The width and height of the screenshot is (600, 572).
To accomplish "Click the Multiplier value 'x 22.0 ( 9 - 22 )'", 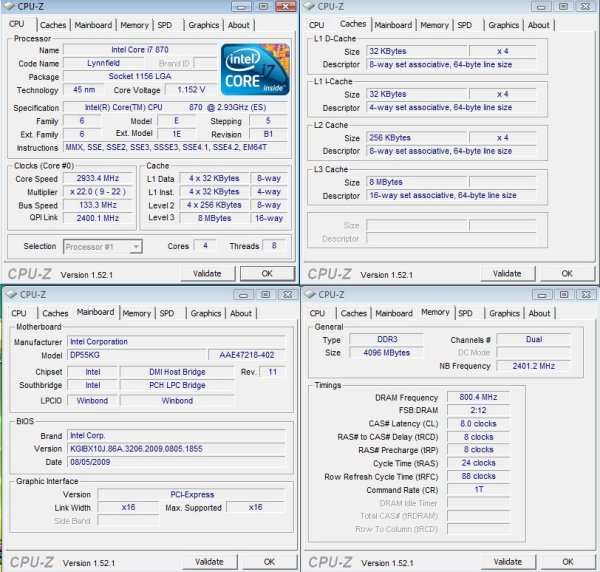I will click(98, 192).
